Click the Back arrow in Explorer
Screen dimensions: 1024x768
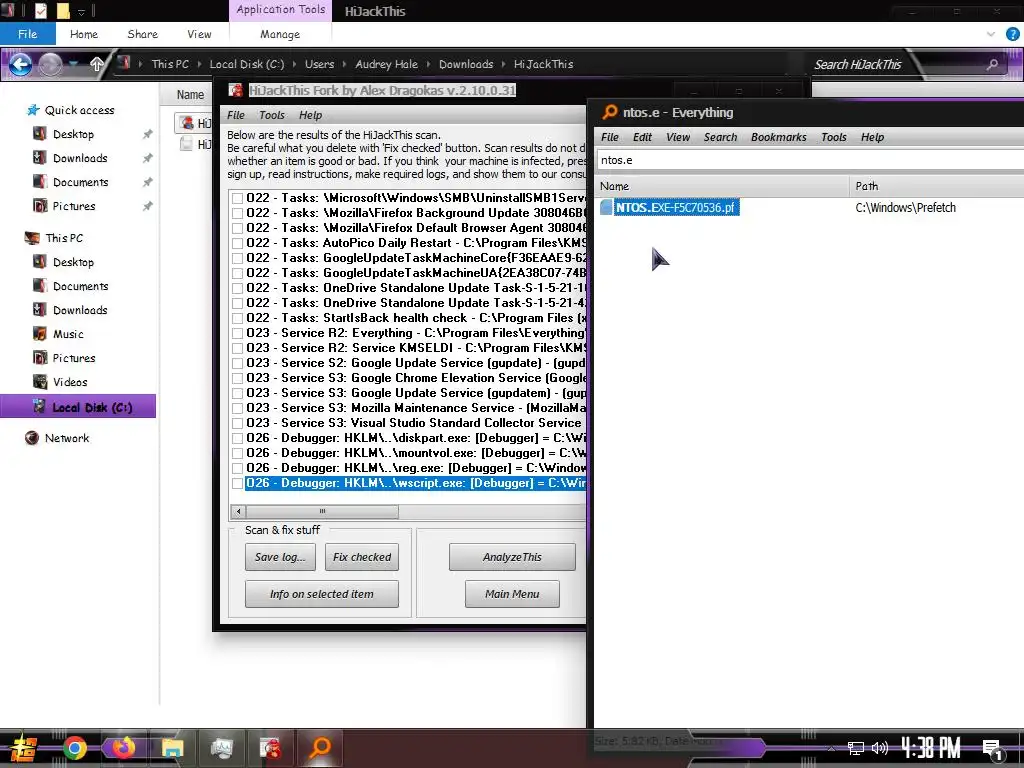(20, 64)
